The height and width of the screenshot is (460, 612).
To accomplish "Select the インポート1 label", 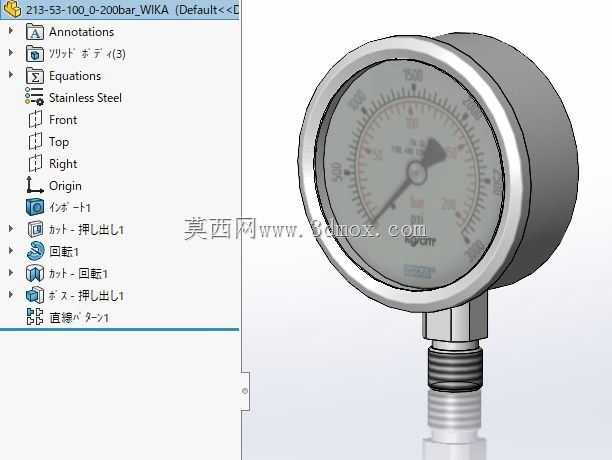I will tap(70, 208).
